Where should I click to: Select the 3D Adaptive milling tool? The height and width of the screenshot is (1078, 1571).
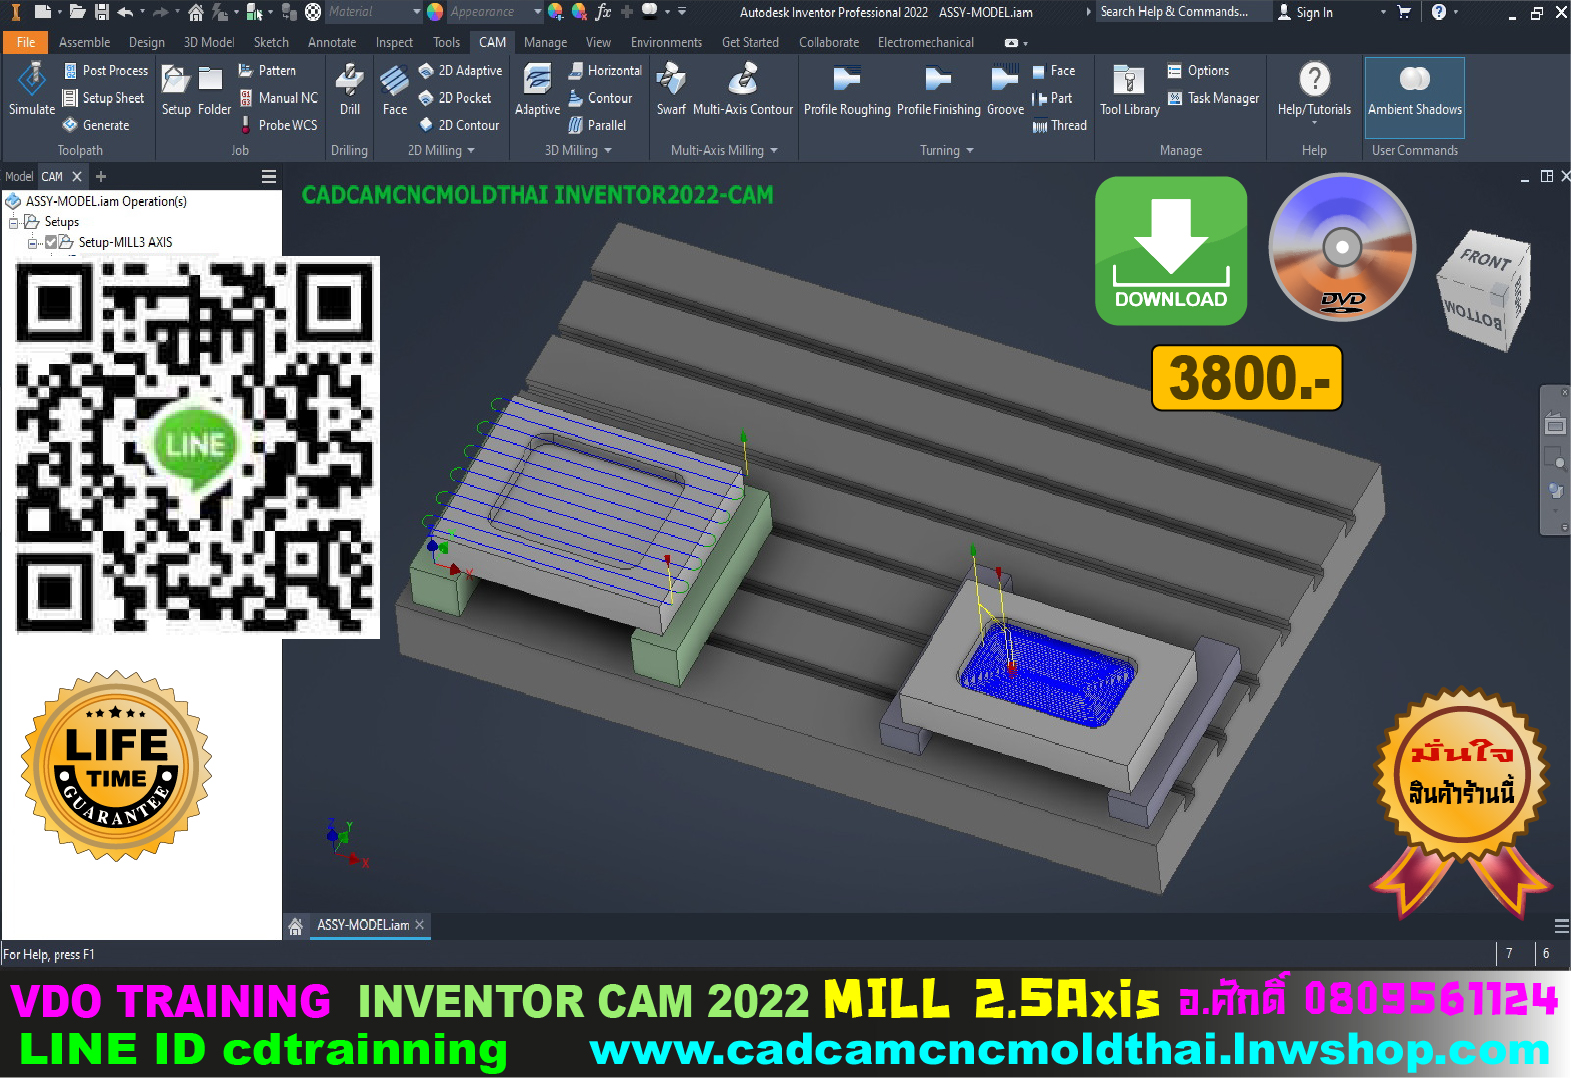click(x=537, y=89)
